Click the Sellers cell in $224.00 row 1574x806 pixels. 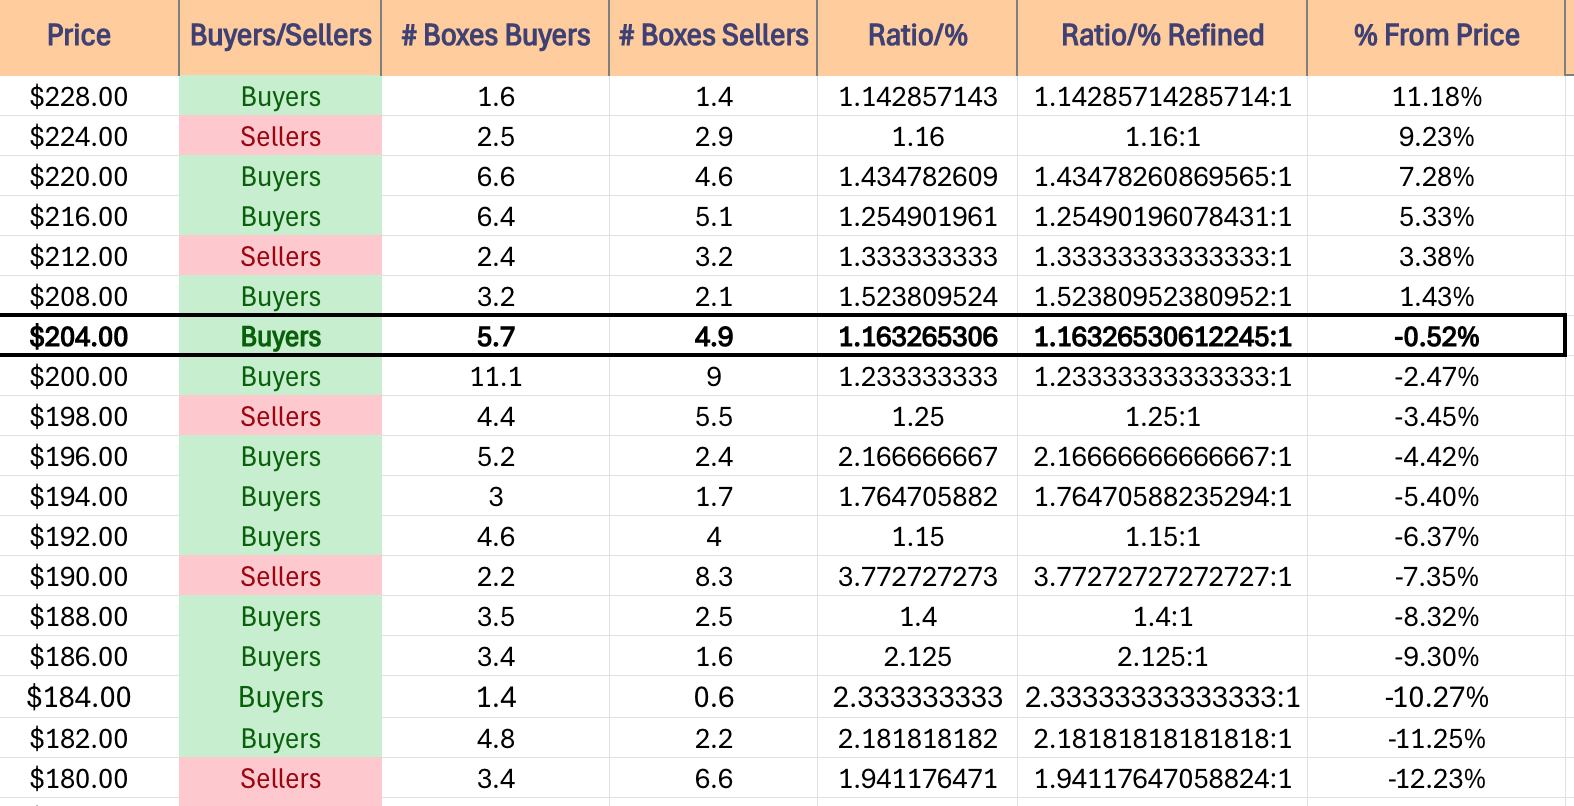(280, 137)
